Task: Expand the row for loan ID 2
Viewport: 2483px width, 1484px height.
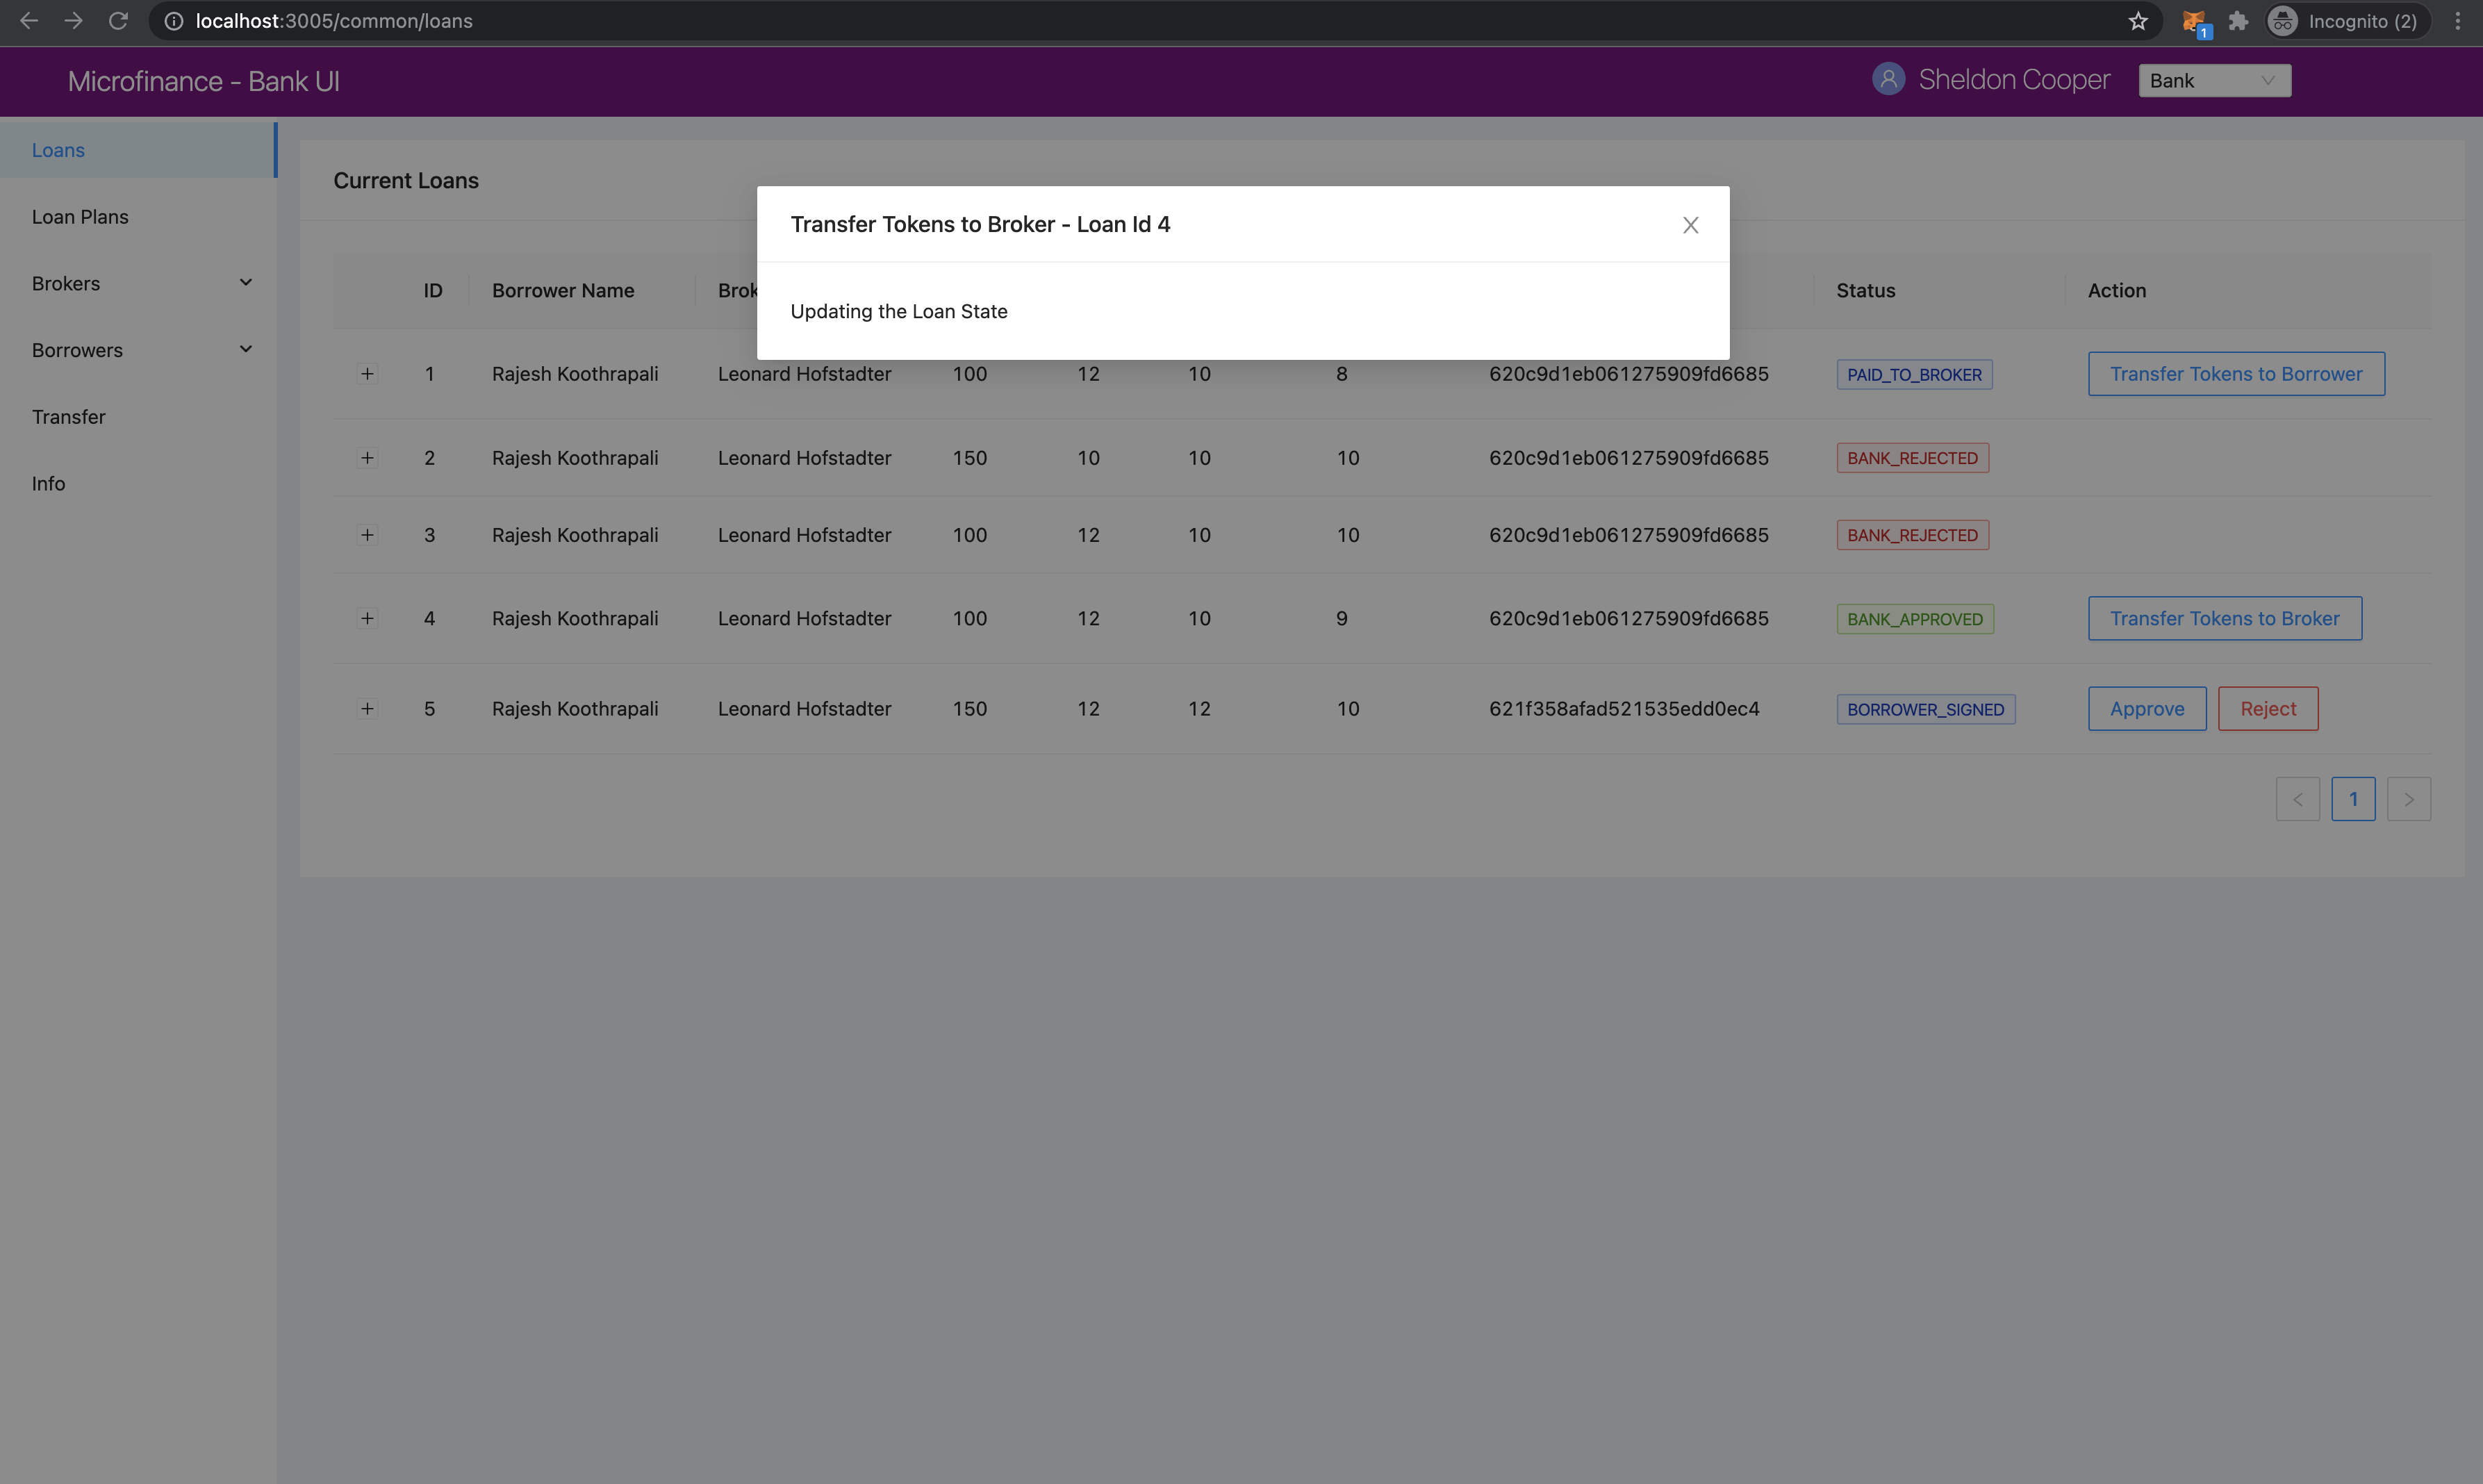Action: tap(367, 458)
